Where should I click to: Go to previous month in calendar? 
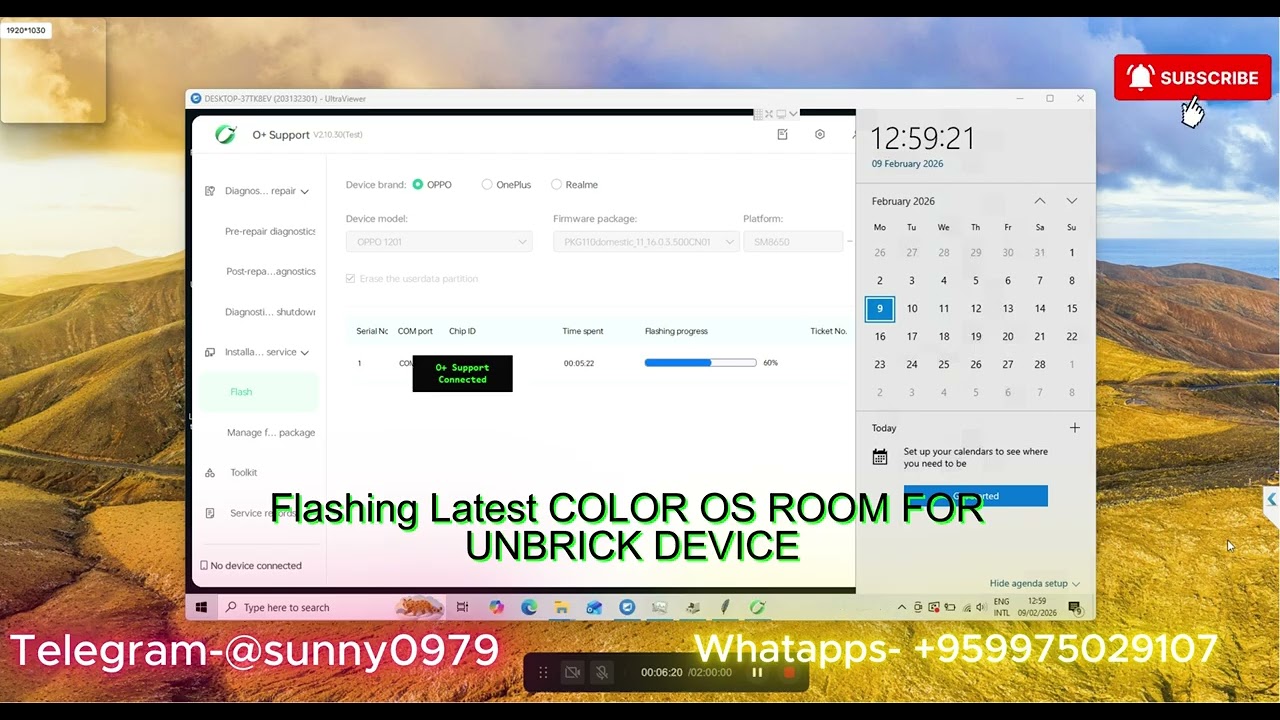pos(1040,201)
